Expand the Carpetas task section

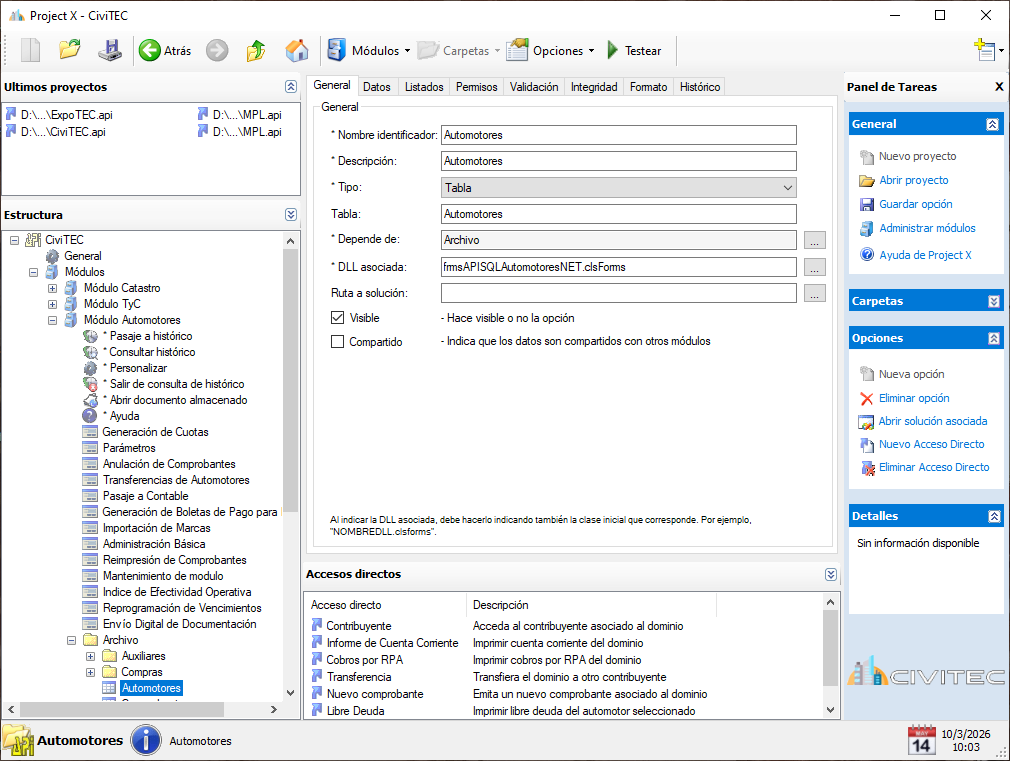coord(993,301)
